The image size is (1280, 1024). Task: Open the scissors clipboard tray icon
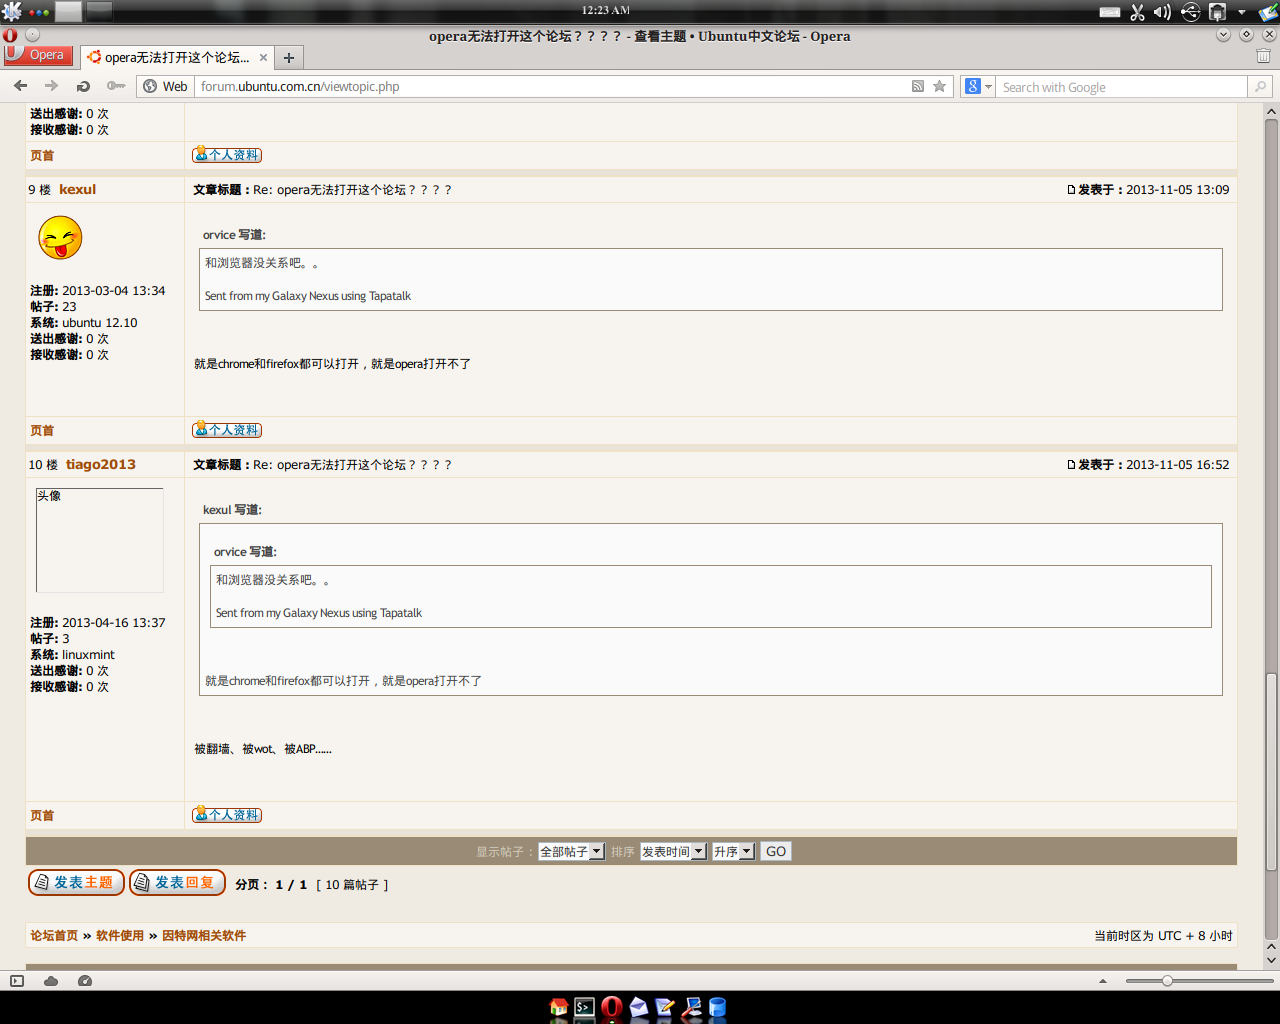click(x=1137, y=12)
